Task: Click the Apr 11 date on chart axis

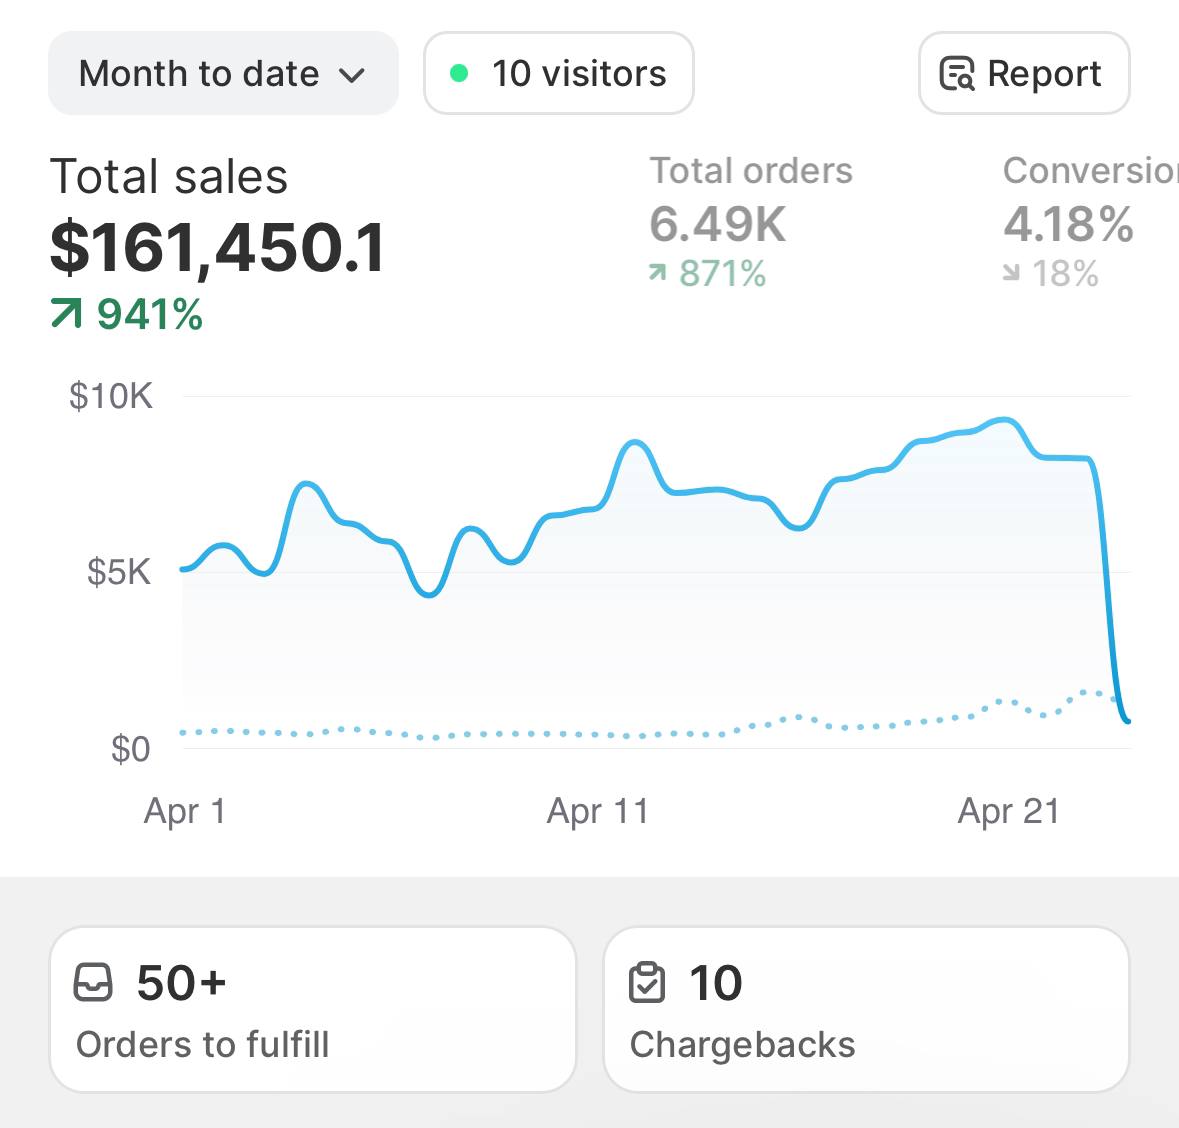Action: (597, 811)
